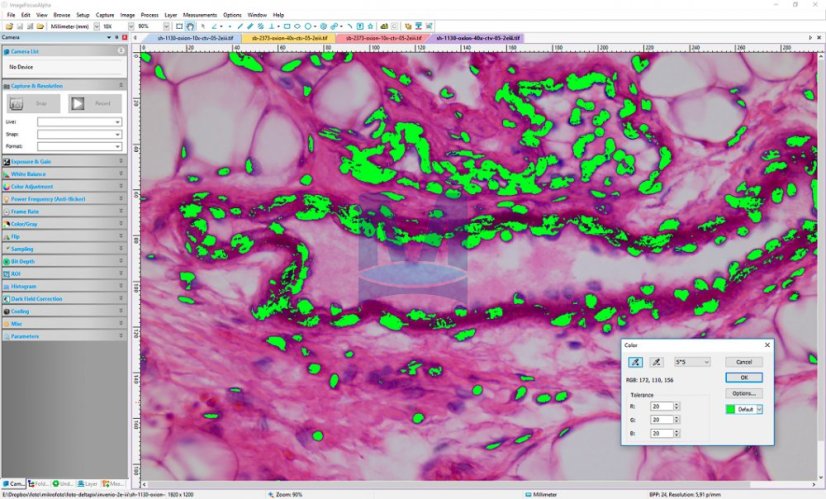
Task: Click the R tolerance input field
Action: coord(660,406)
